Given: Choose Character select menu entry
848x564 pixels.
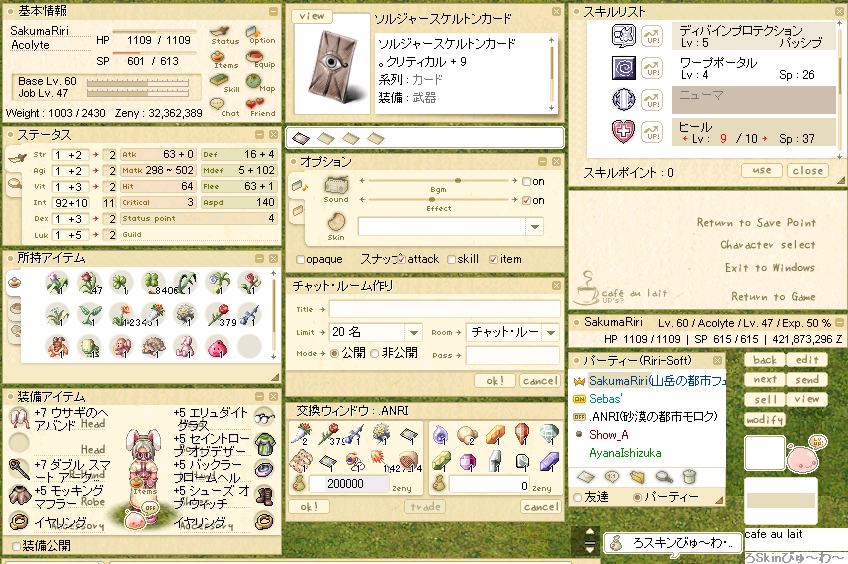Looking at the screenshot, I should (767, 245).
